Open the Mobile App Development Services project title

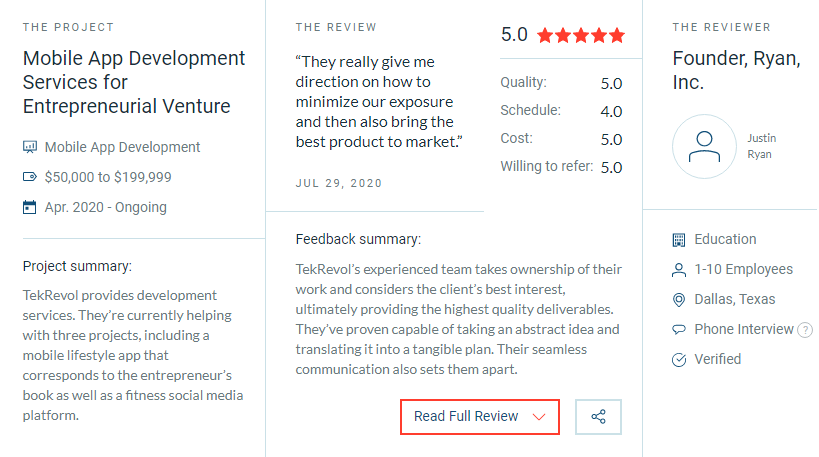(134, 82)
